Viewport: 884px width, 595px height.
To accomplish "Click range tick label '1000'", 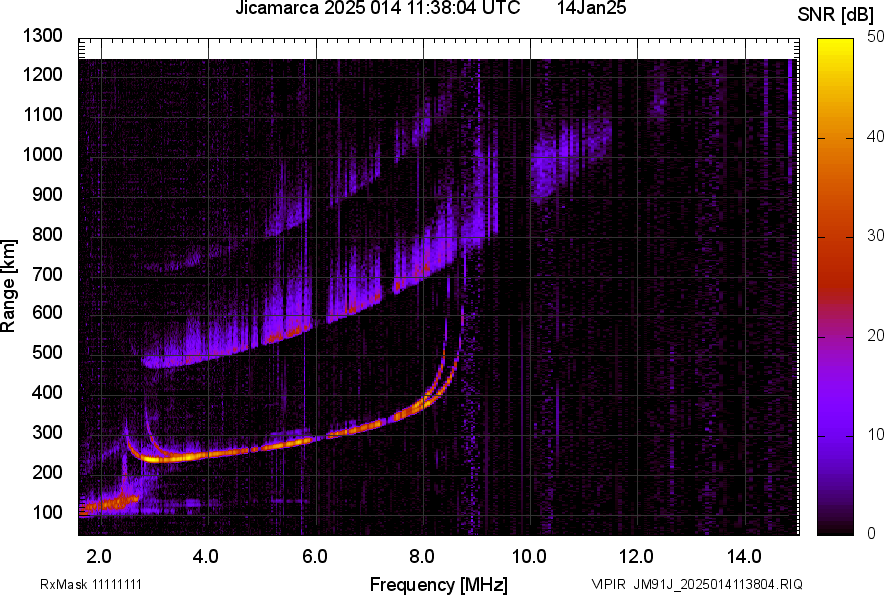I will pos(42,154).
